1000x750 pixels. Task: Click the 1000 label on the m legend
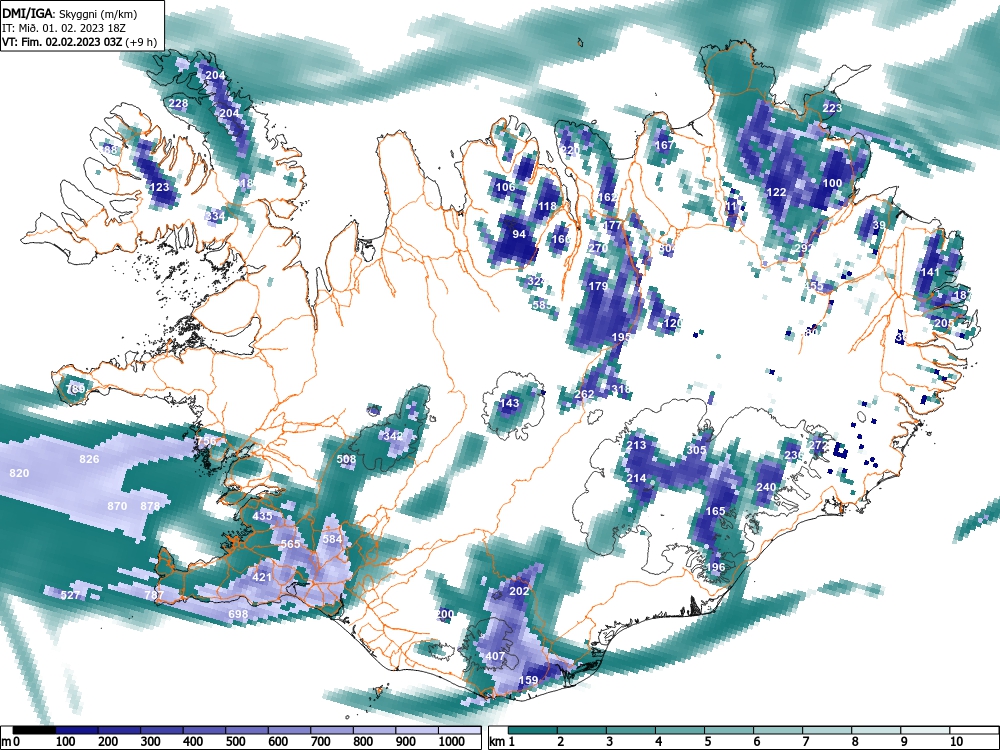coord(452,742)
